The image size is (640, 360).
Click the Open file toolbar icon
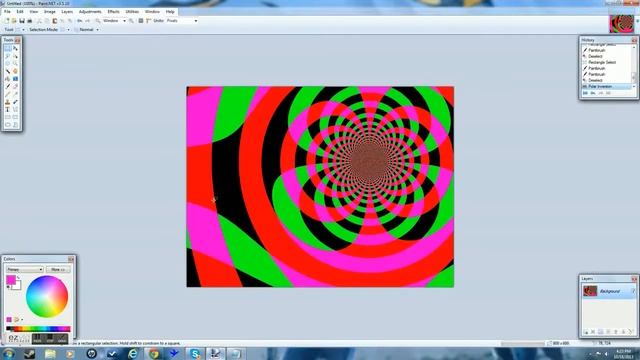pyautogui.click(x=13, y=20)
